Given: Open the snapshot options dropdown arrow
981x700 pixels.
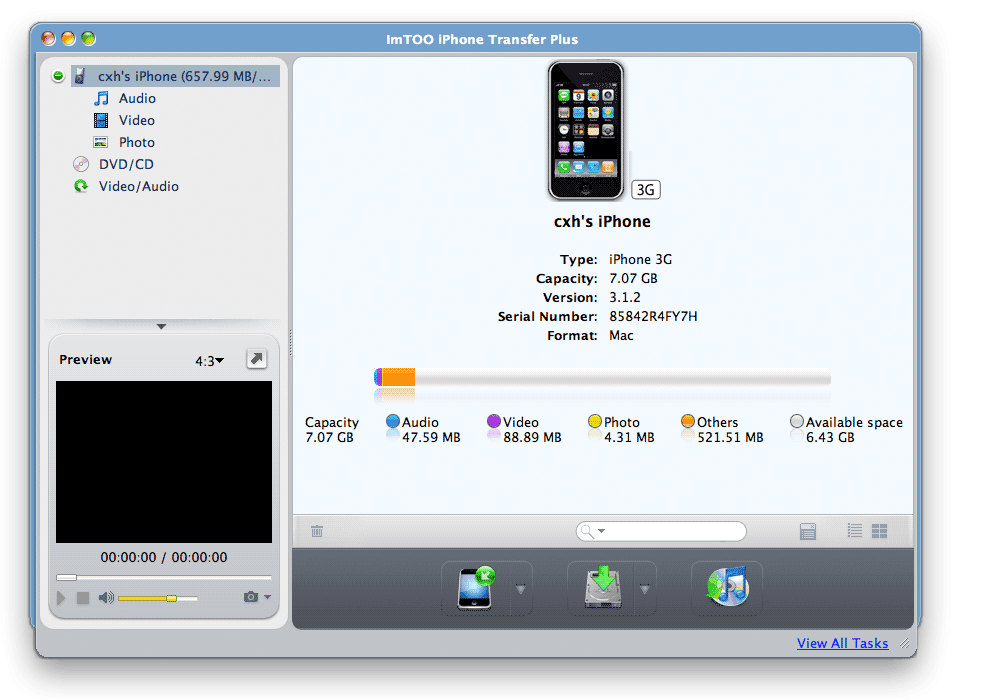Looking at the screenshot, I should pos(268,597).
